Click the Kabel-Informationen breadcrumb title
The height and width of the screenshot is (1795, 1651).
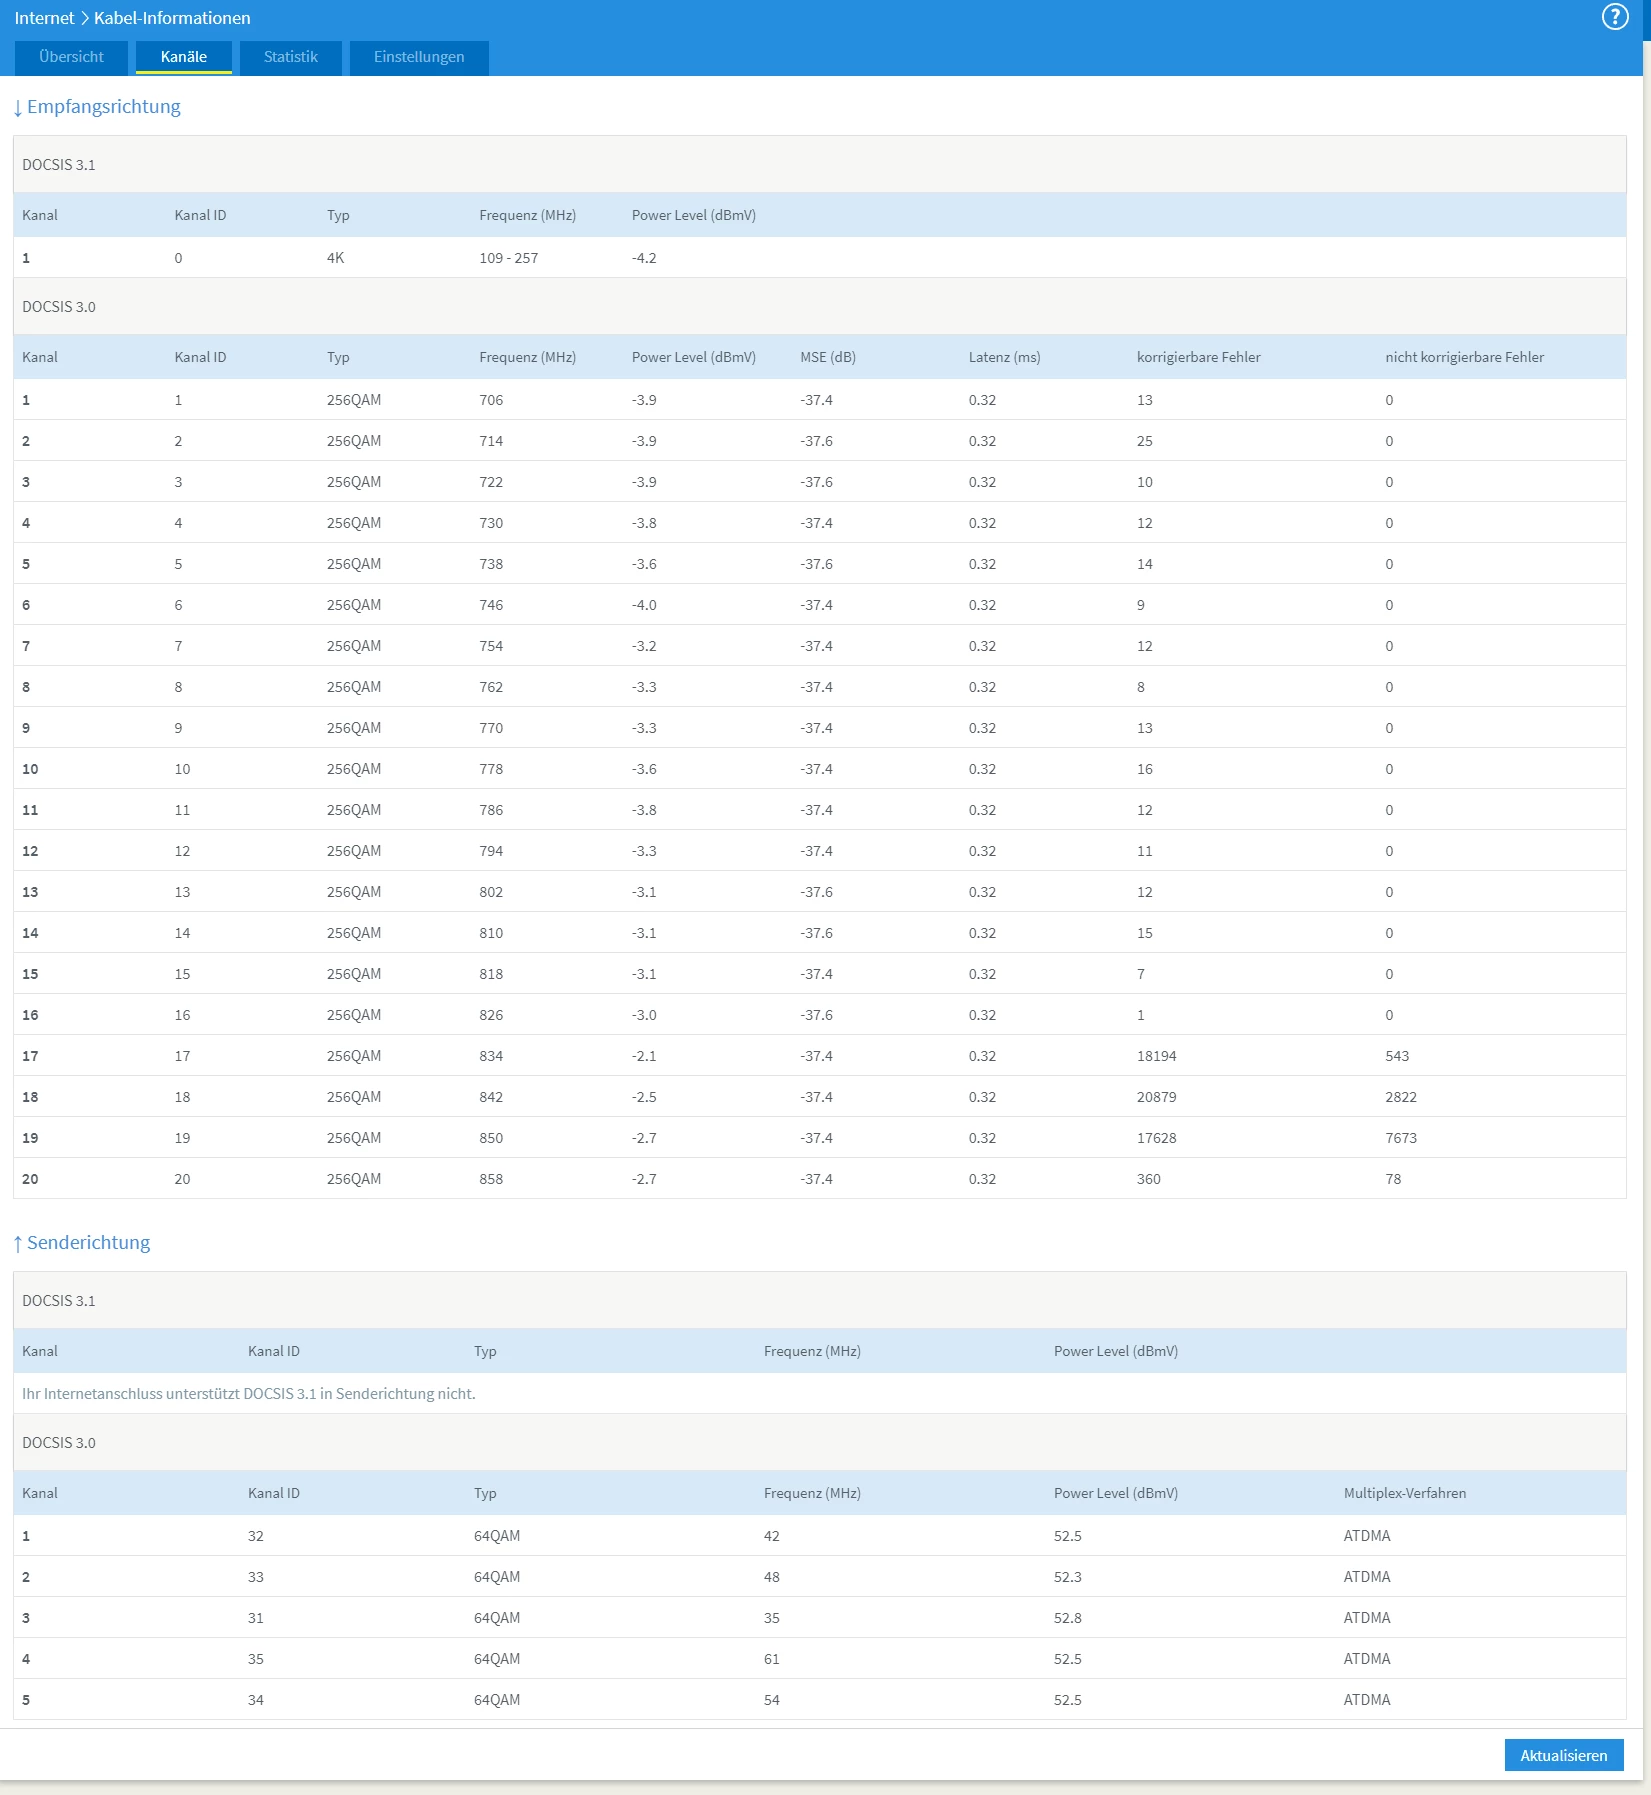click(x=172, y=18)
